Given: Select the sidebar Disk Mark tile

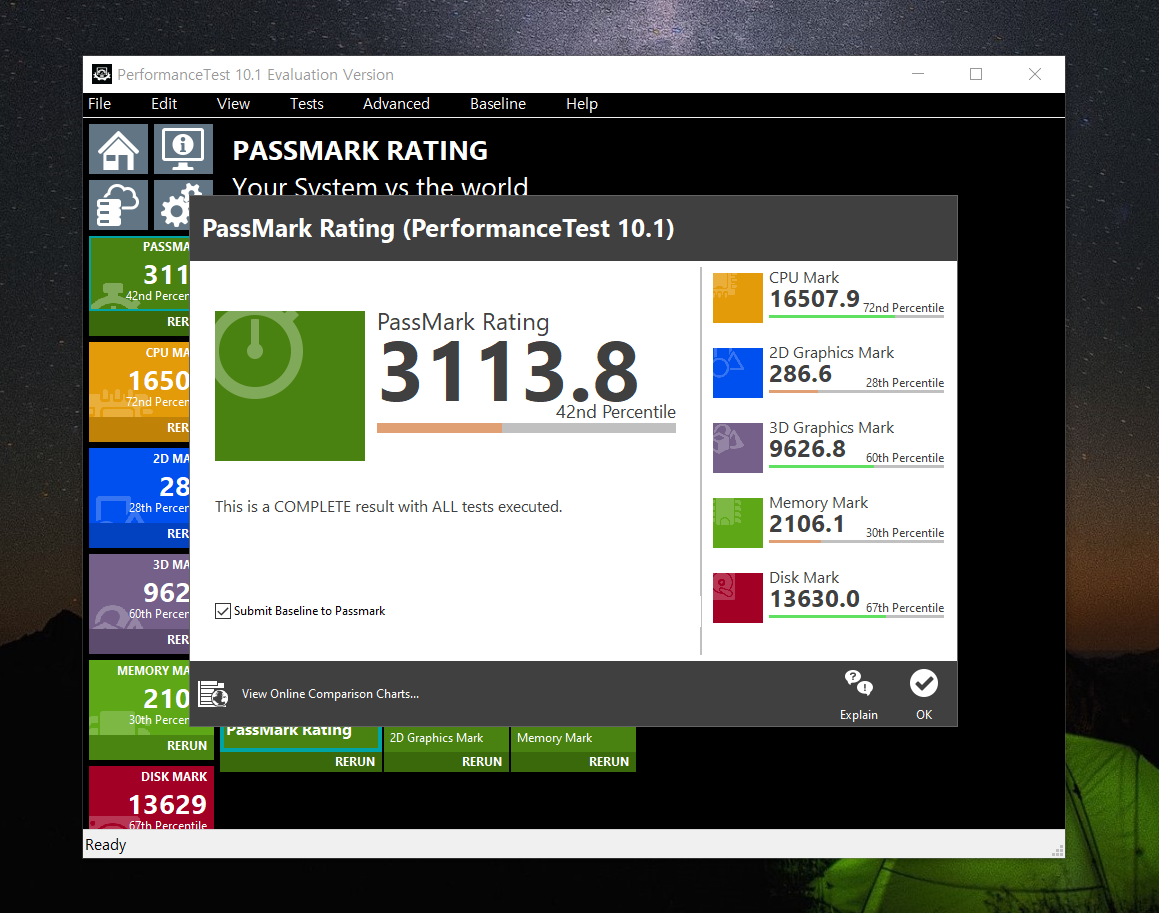Looking at the screenshot, I should point(152,798).
